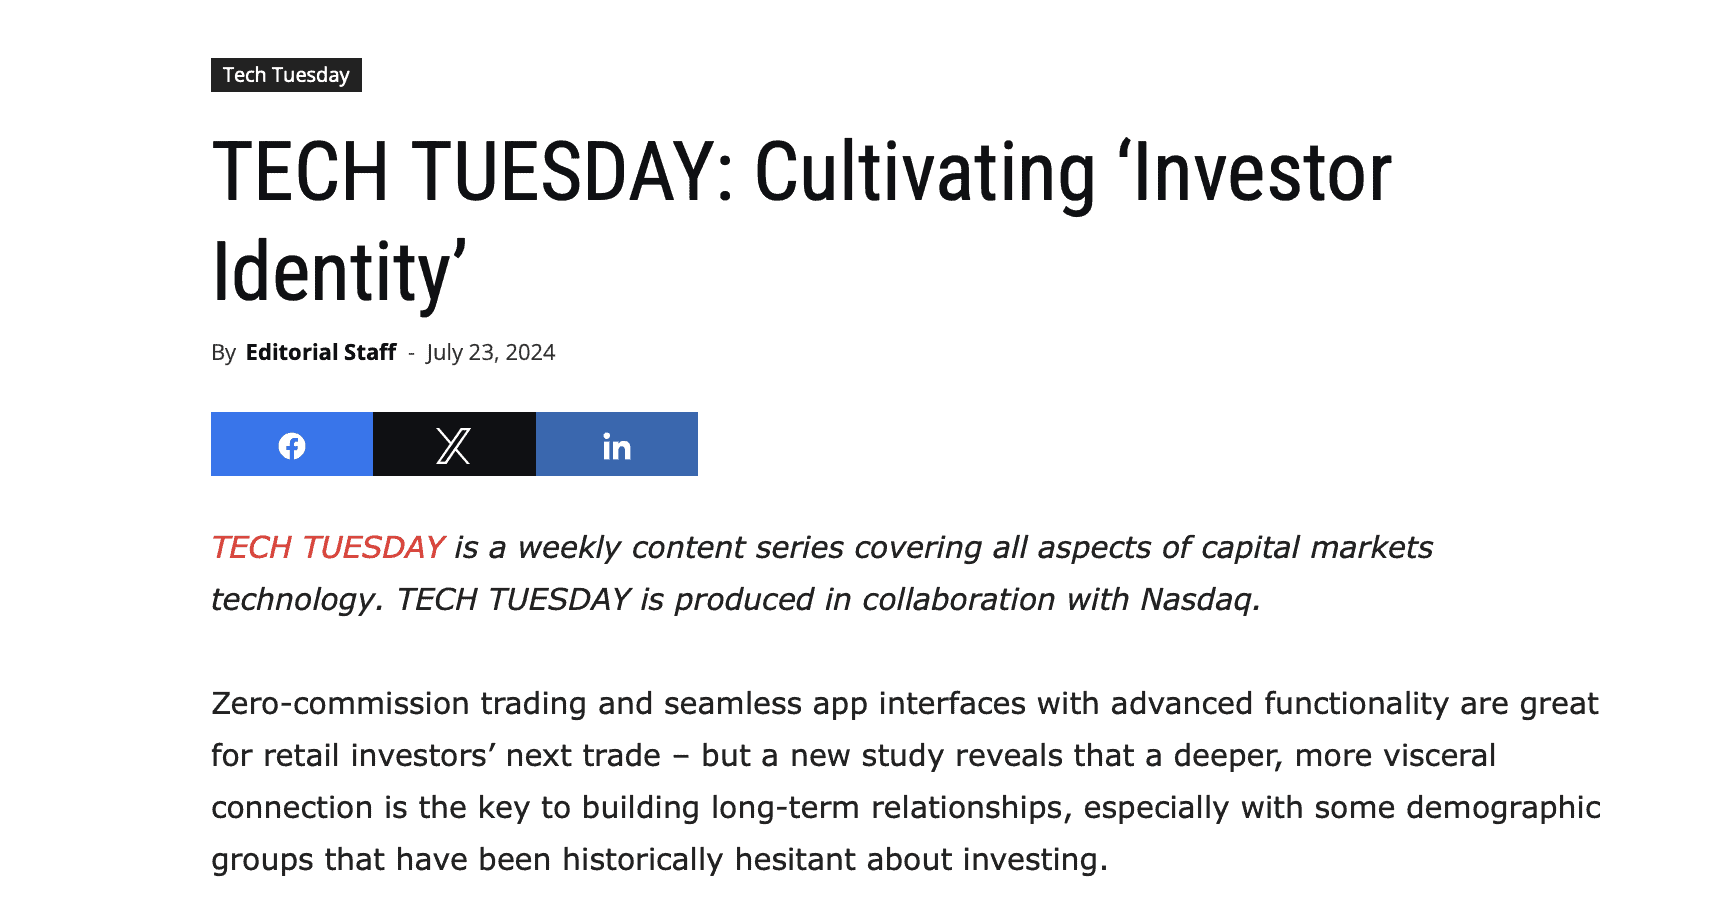
Task: Click the word Investor in the headline
Action: pos(1262,173)
